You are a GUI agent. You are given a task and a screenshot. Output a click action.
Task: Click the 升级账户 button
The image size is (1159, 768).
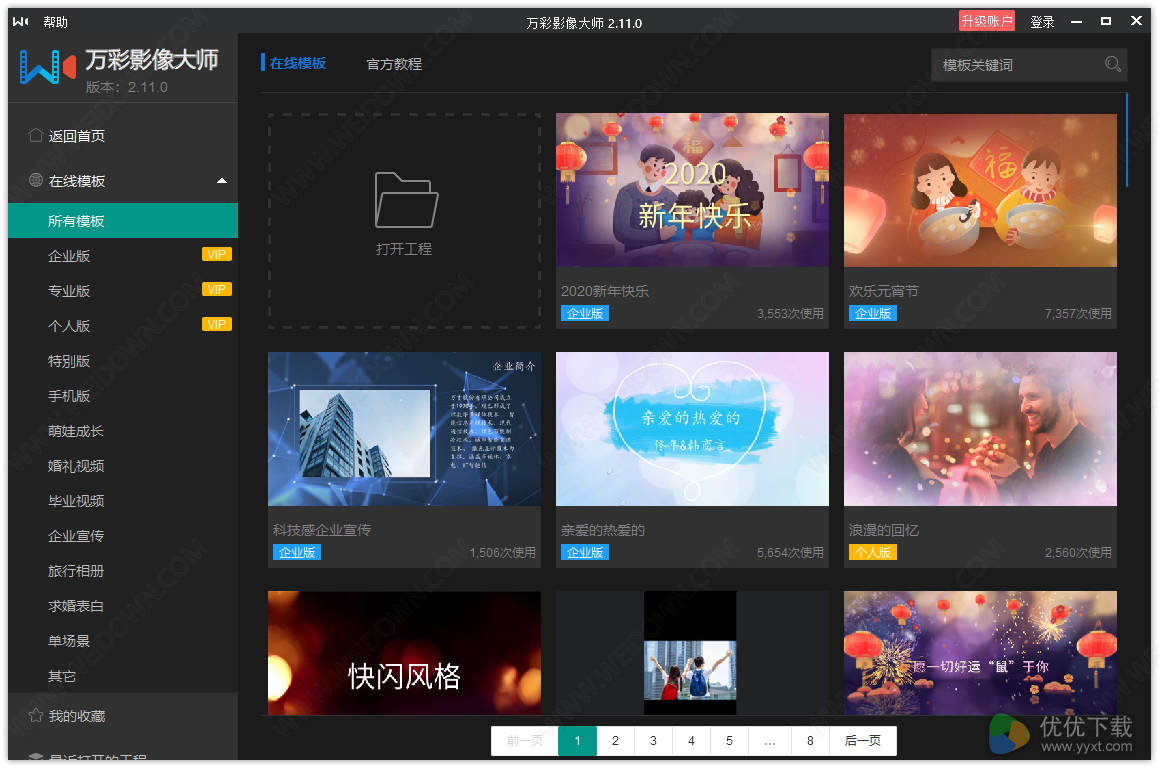click(x=986, y=21)
